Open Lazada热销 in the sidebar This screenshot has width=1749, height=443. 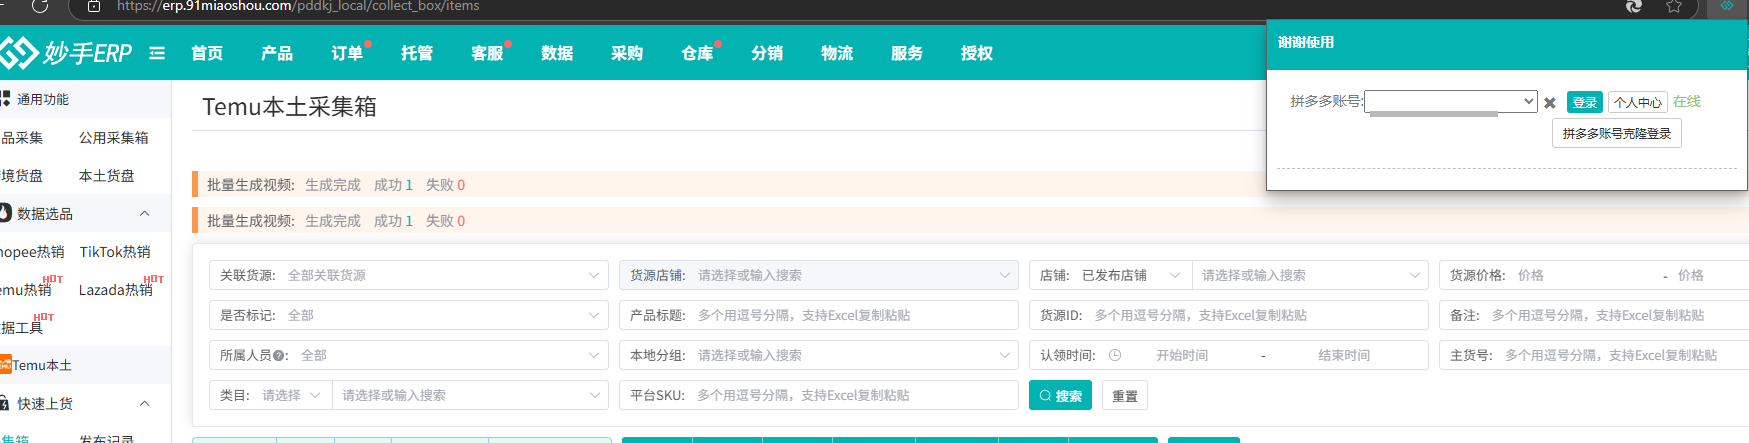coord(116,289)
